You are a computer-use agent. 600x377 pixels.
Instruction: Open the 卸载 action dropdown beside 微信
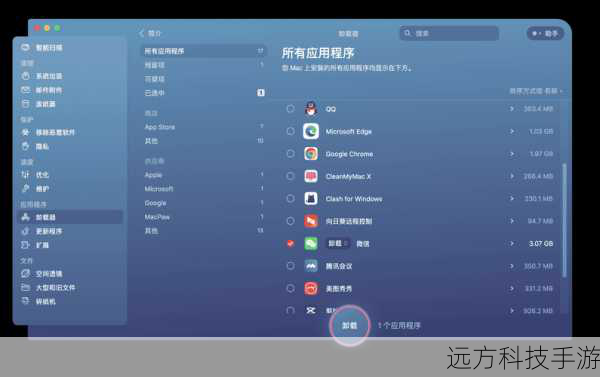(x=338, y=243)
